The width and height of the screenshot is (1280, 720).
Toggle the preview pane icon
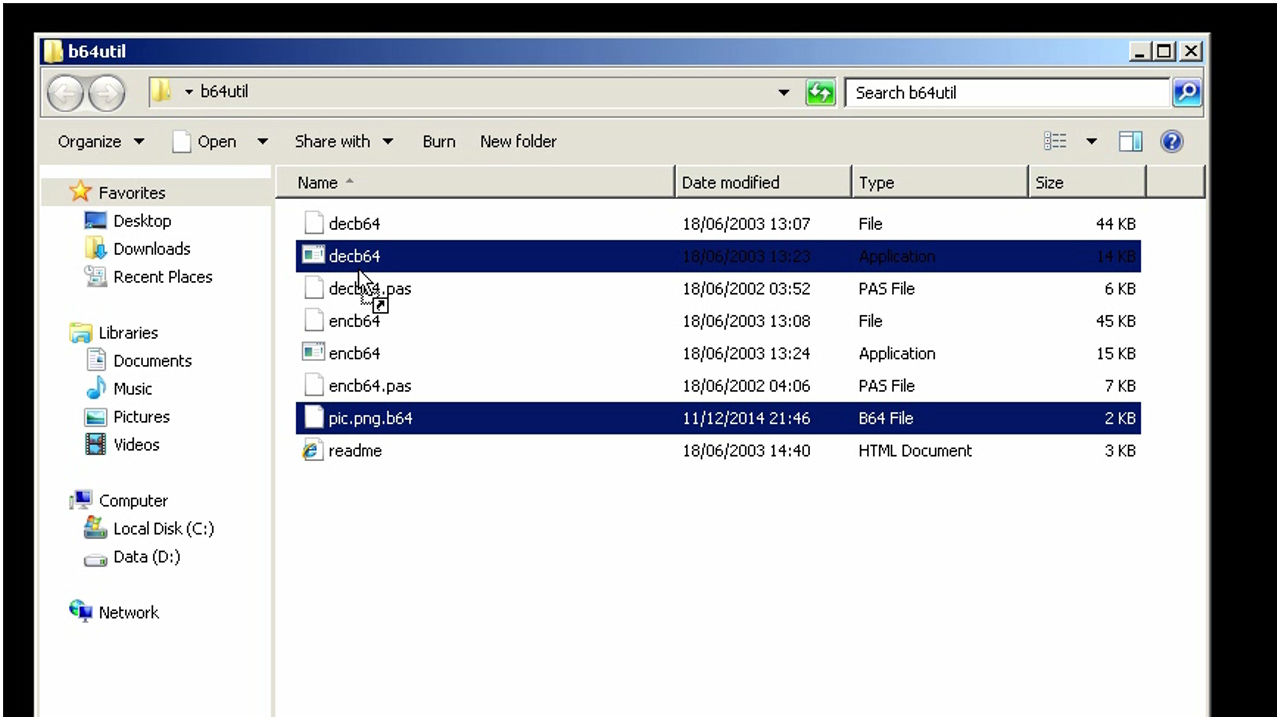coord(1130,142)
